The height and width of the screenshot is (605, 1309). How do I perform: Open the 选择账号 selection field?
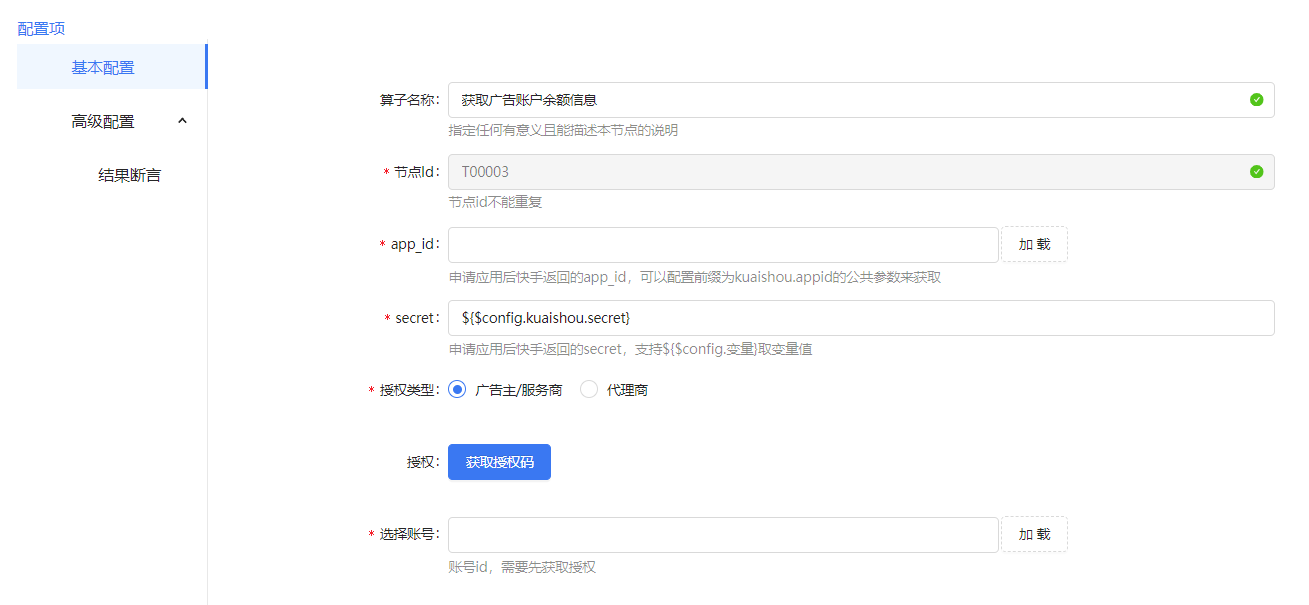tap(722, 535)
